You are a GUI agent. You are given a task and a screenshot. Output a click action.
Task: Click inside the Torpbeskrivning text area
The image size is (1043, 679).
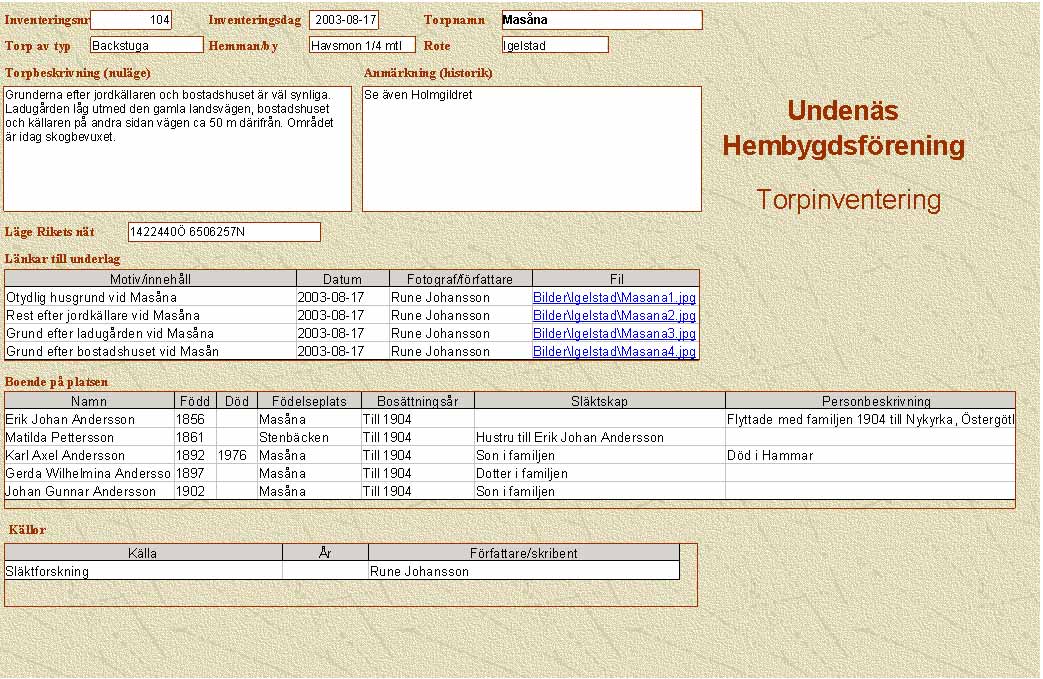tap(178, 148)
